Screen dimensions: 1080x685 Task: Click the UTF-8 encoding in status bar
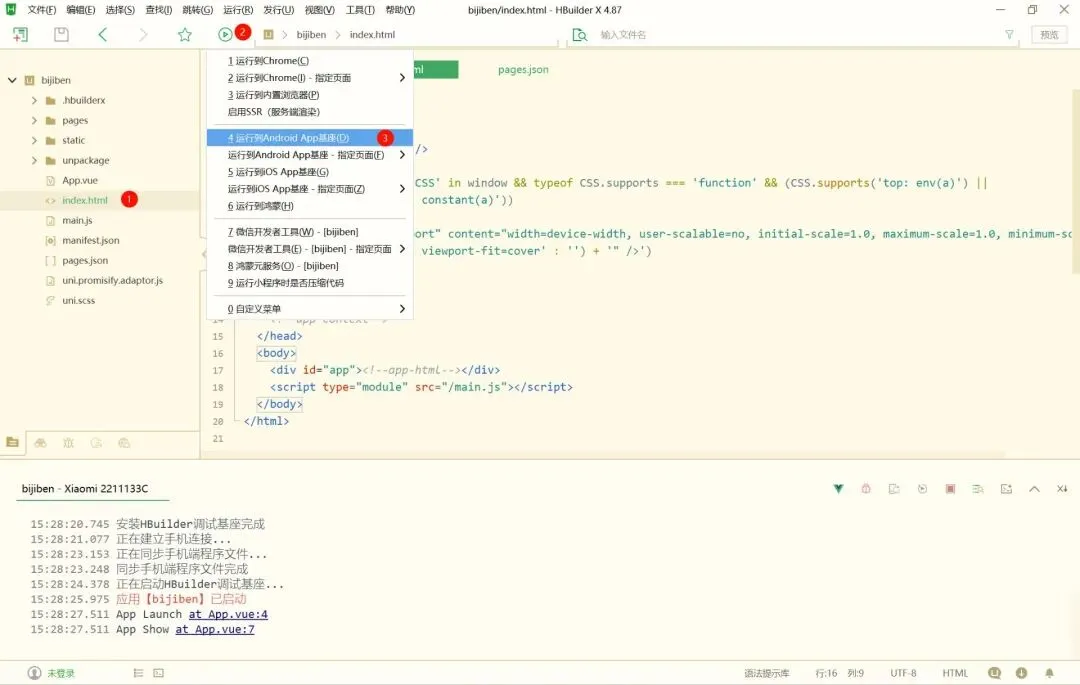click(903, 673)
